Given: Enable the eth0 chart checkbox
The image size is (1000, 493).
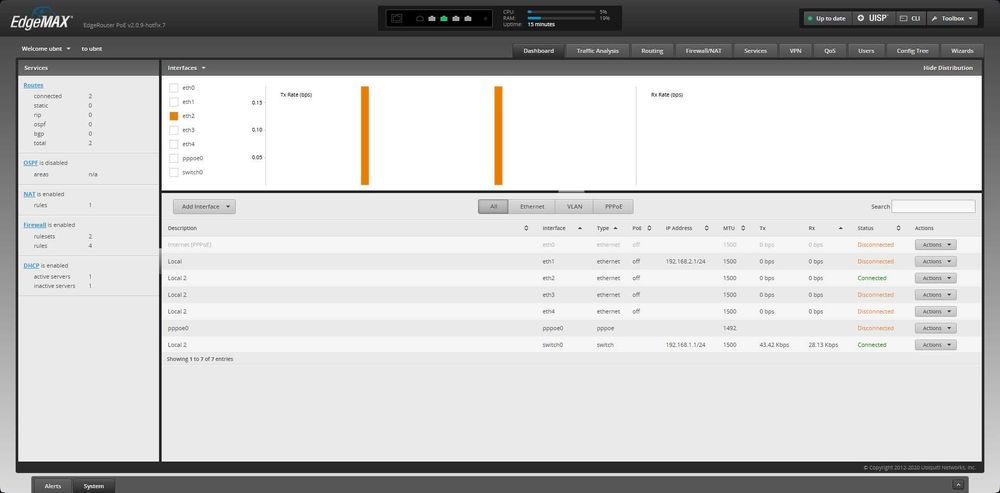Looking at the screenshot, I should pyautogui.click(x=173, y=88).
